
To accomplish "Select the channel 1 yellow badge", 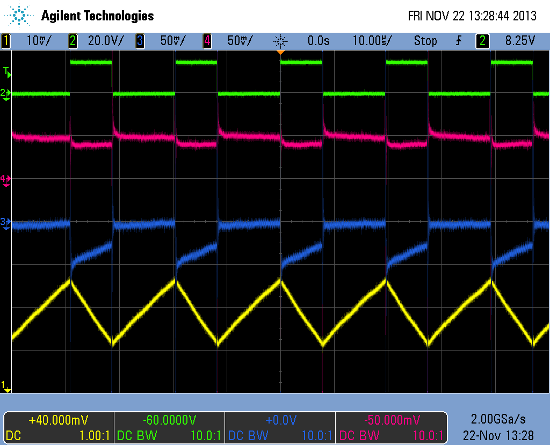I will coord(6,41).
